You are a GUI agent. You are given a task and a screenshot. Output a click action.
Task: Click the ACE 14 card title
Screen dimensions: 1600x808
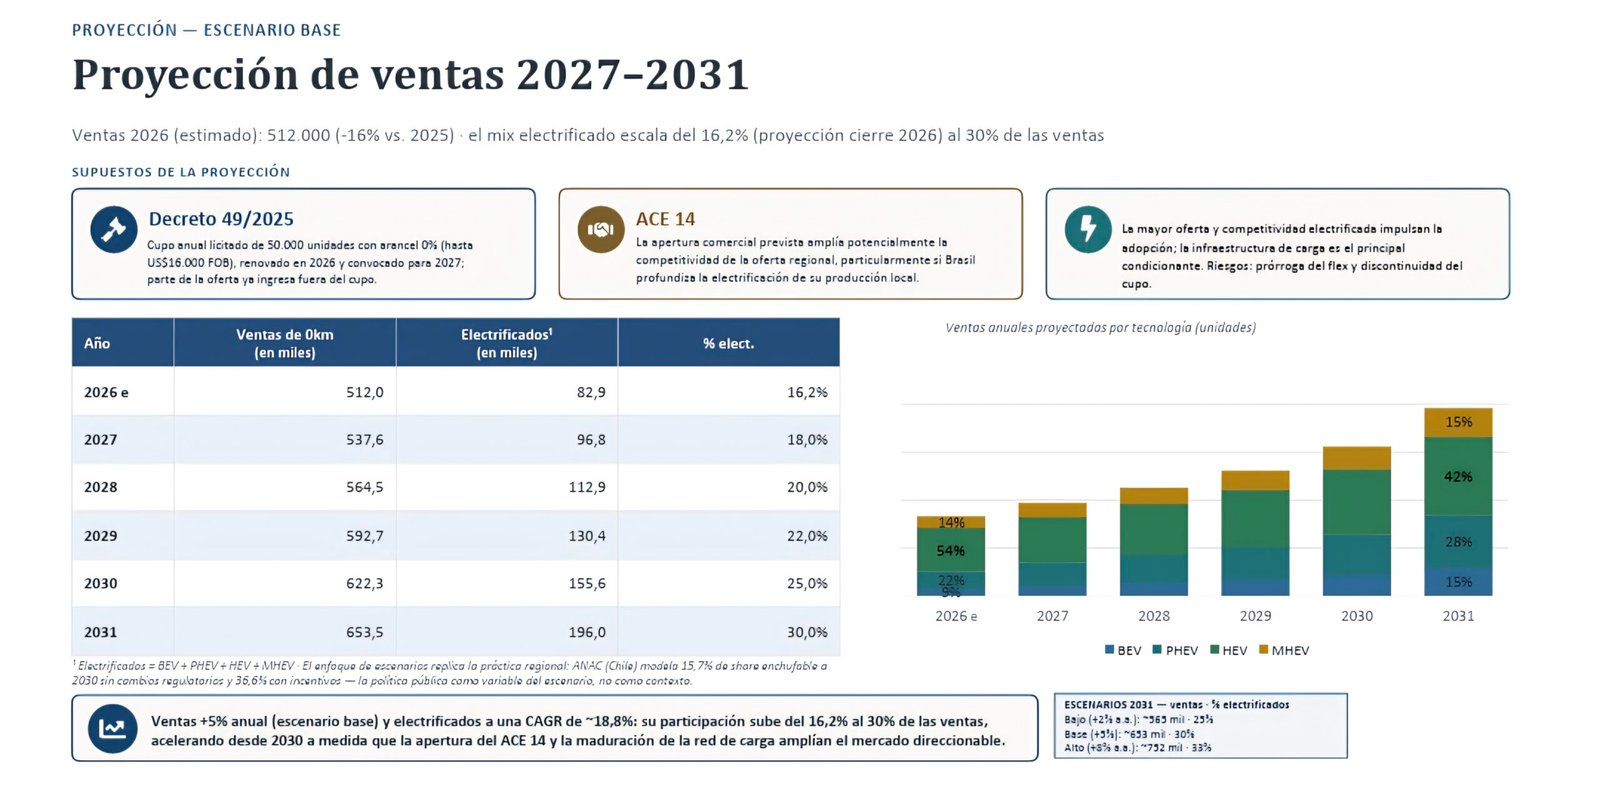665,219
